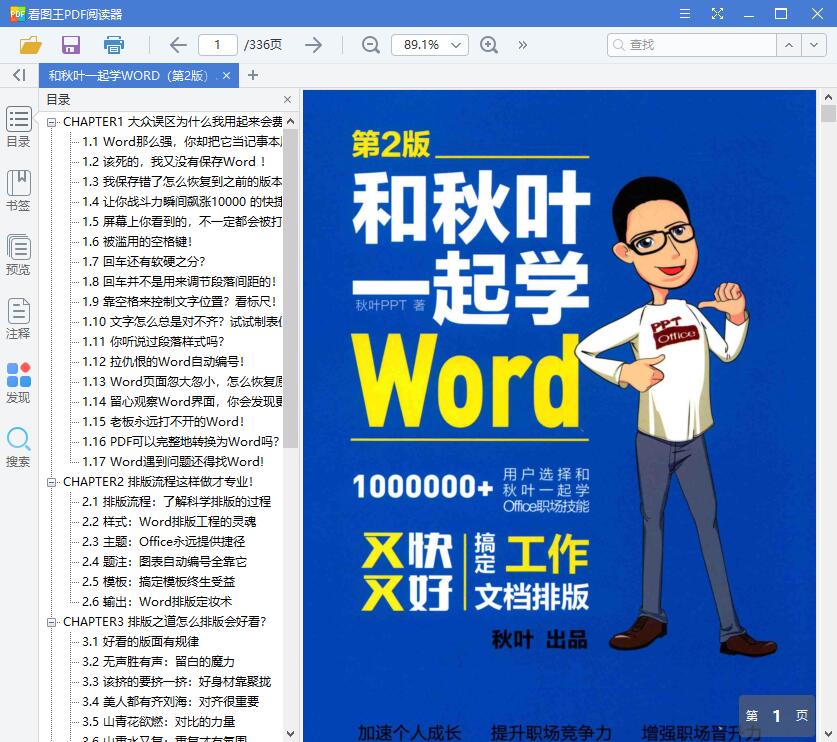The image size is (837, 742).
Task: Open a file with the folder icon
Action: tap(30, 45)
